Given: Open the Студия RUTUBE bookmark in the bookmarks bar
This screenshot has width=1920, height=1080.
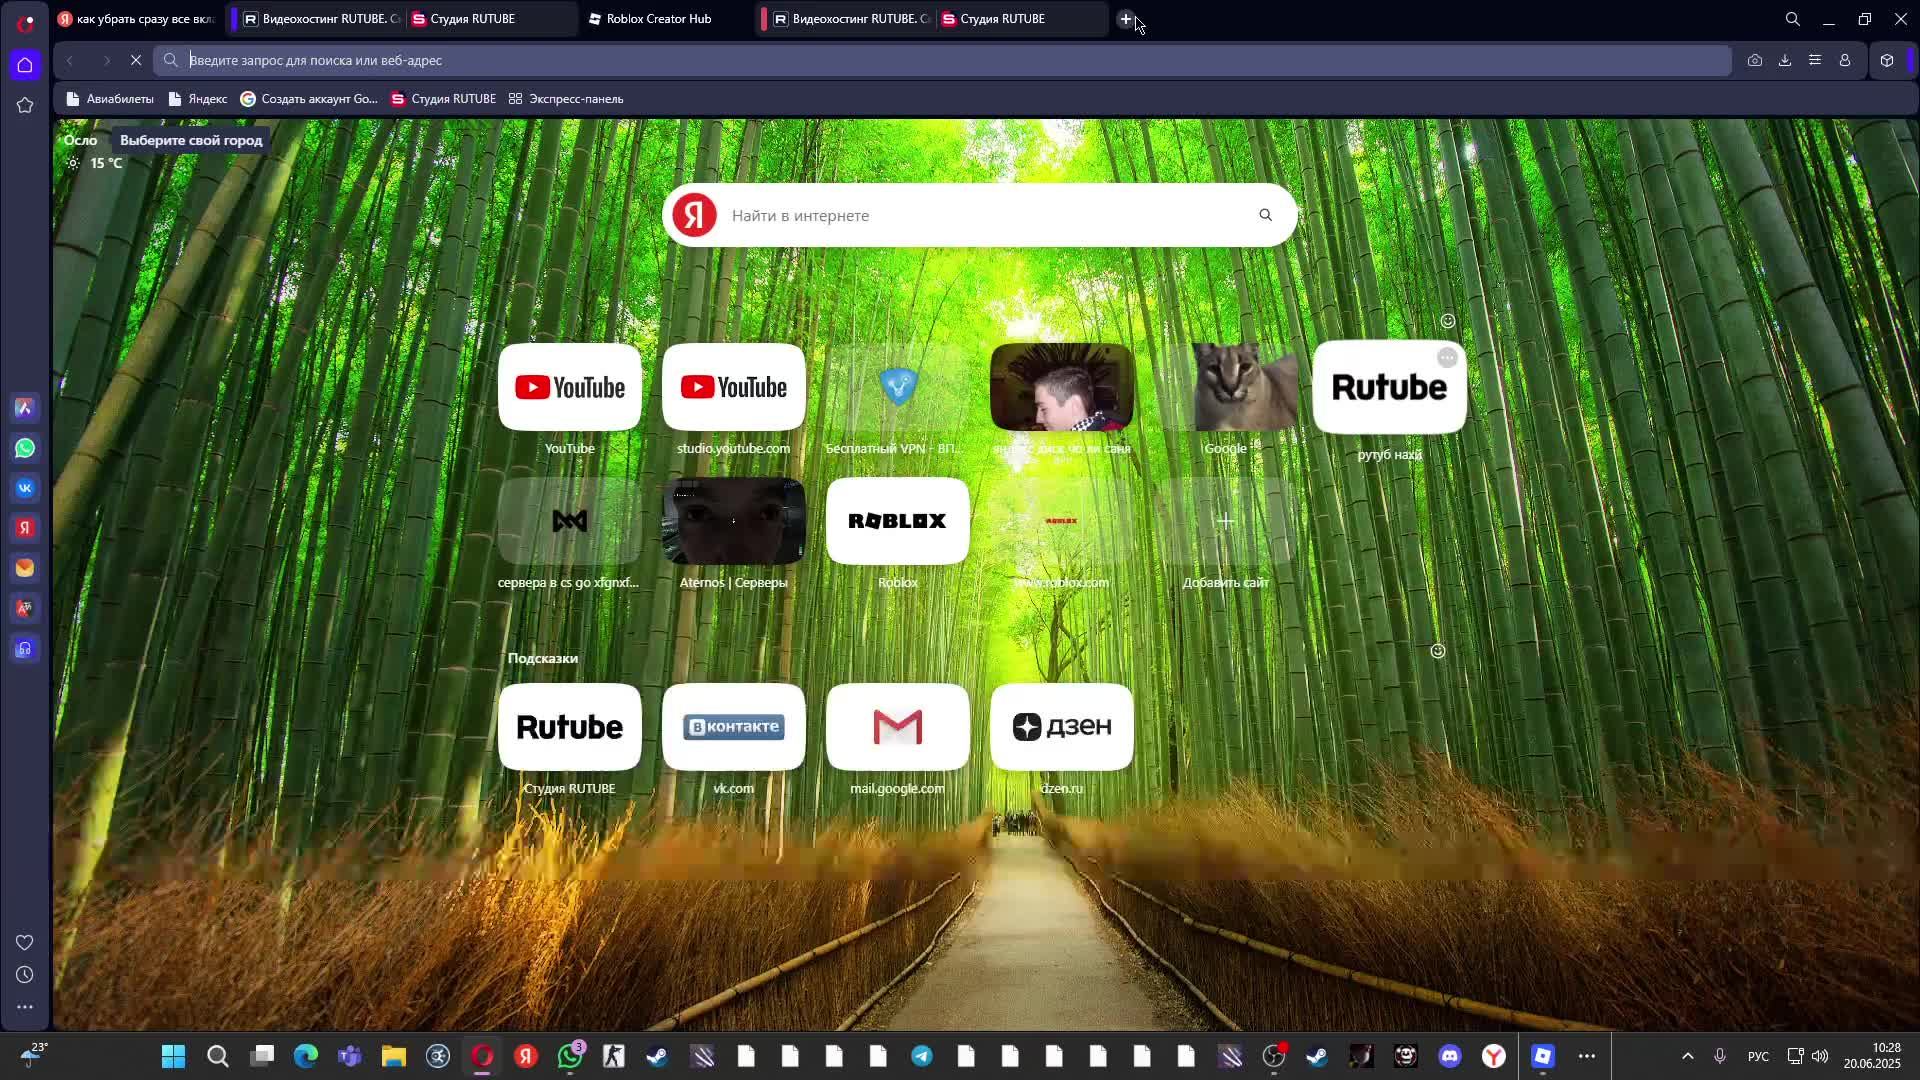Looking at the screenshot, I should click(443, 99).
